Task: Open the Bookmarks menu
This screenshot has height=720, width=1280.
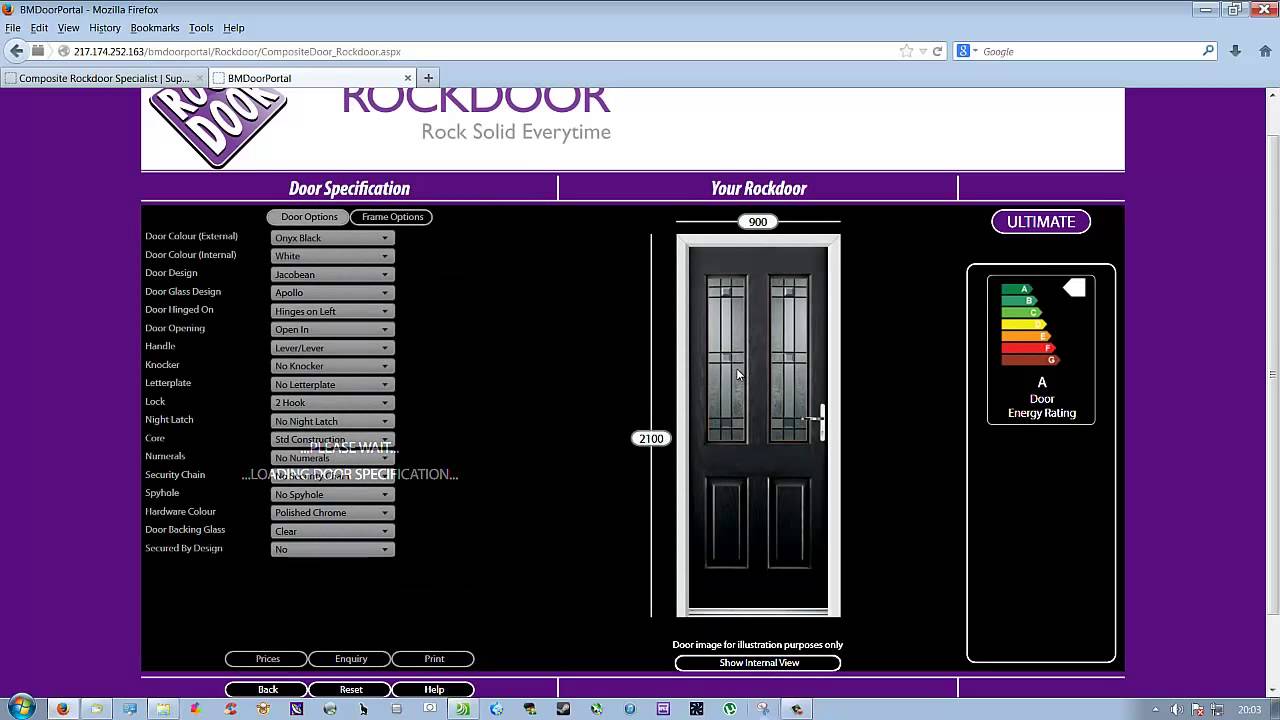Action: coord(155,28)
